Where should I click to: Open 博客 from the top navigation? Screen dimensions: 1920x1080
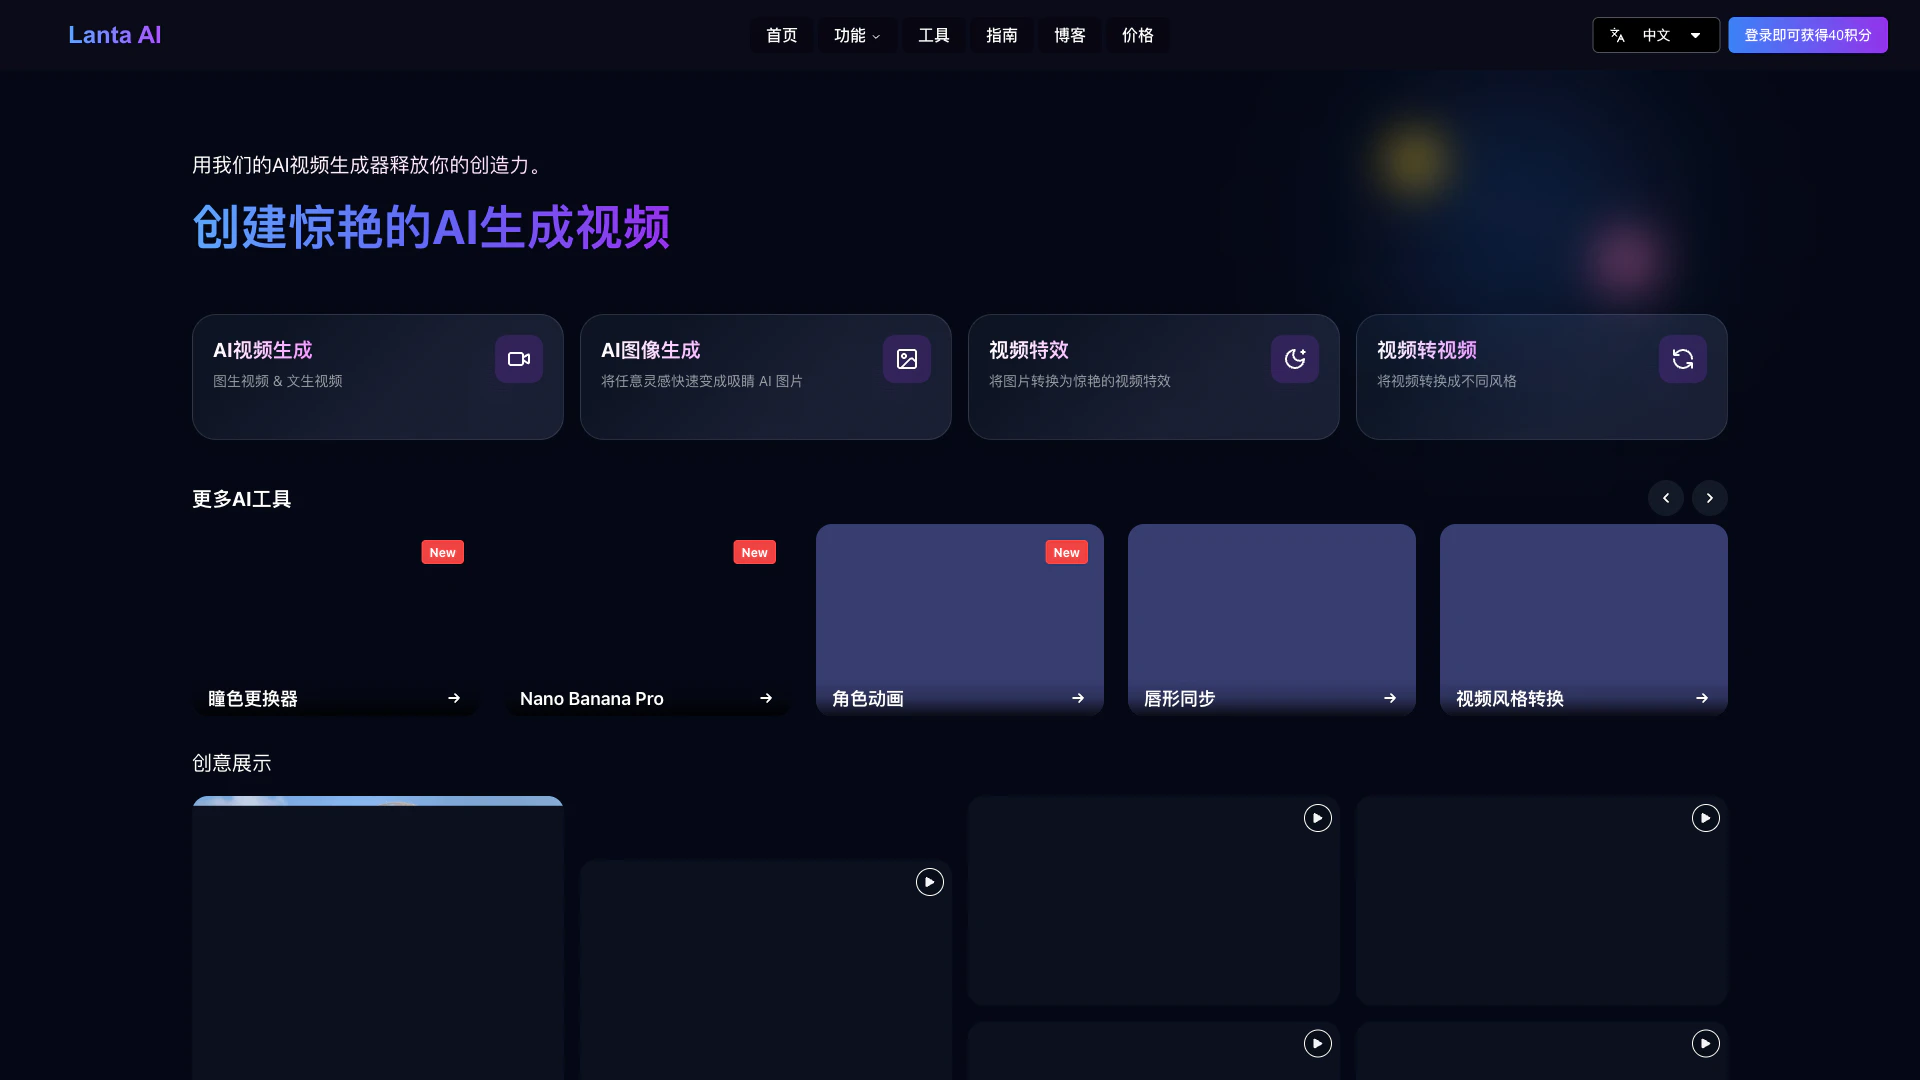point(1069,35)
